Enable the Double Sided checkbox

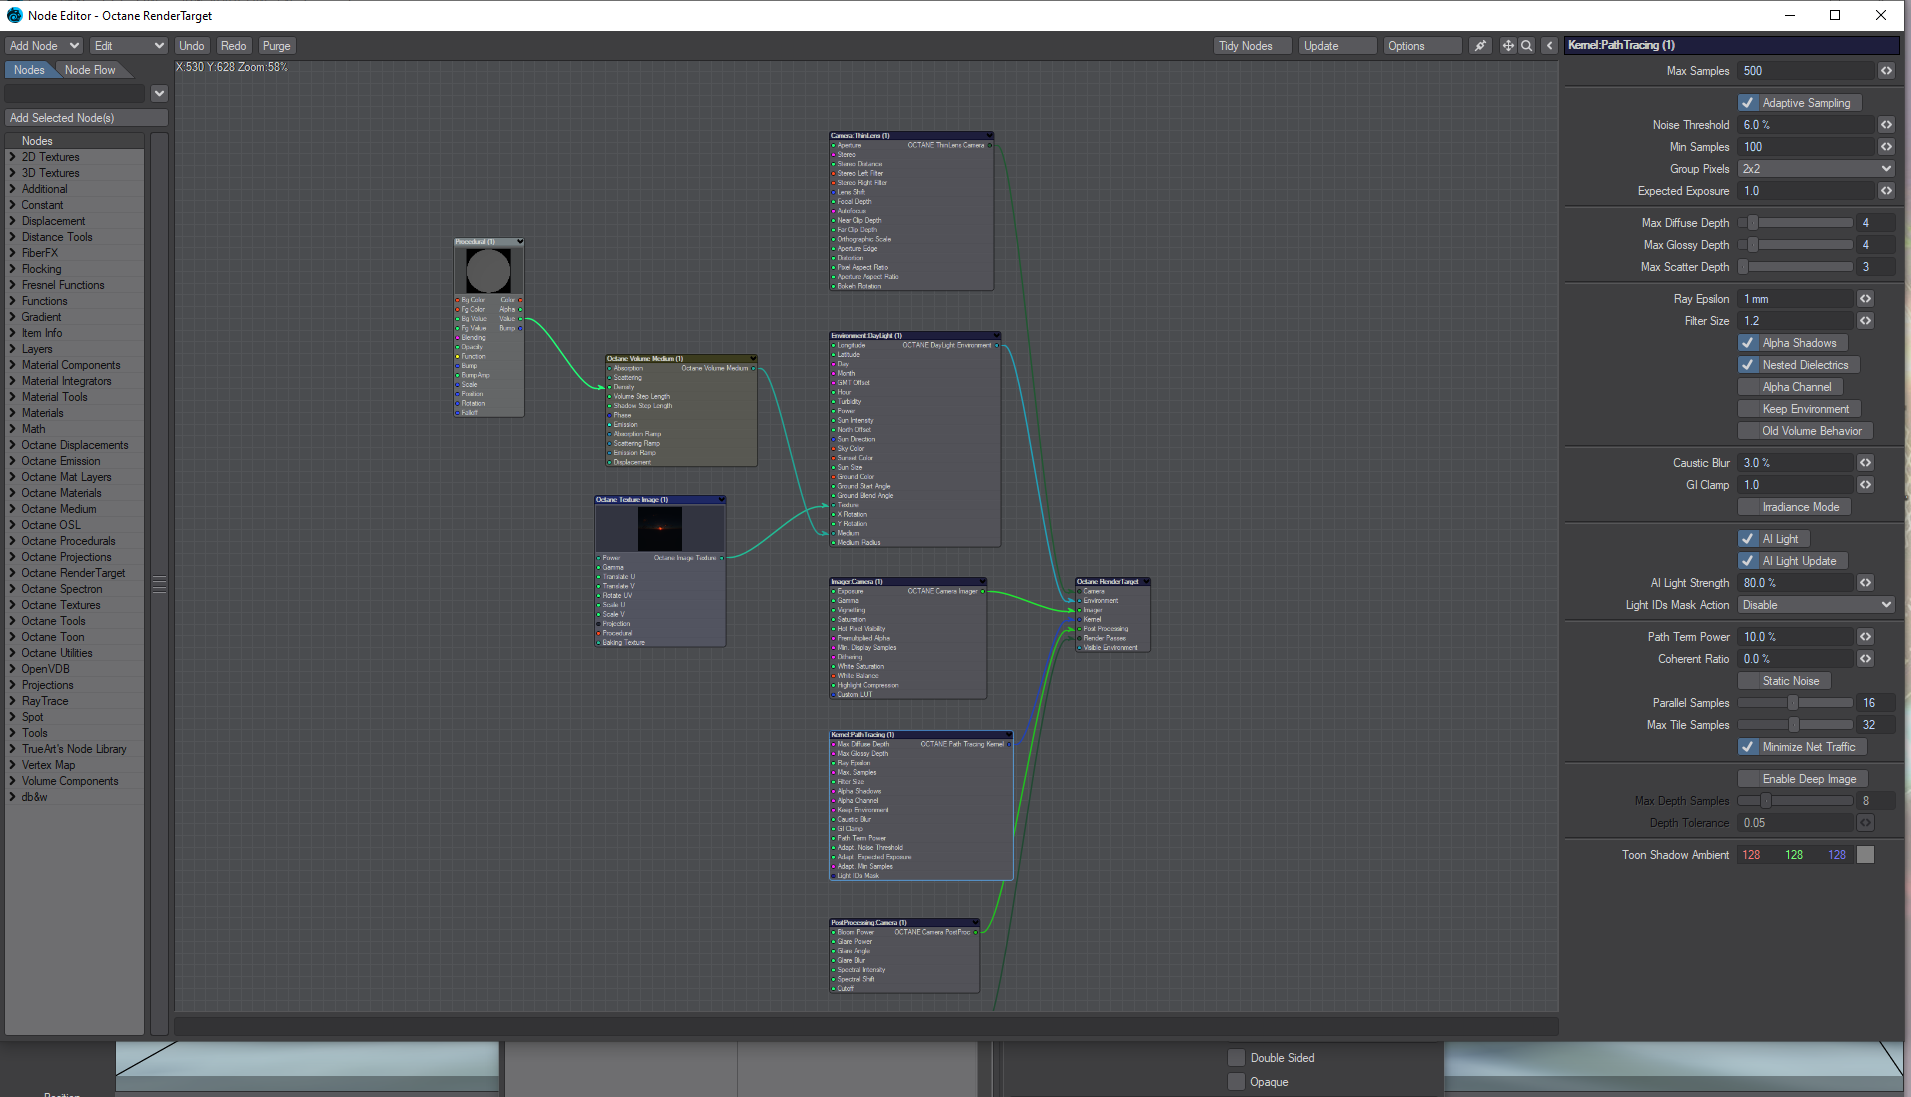pyautogui.click(x=1236, y=1058)
